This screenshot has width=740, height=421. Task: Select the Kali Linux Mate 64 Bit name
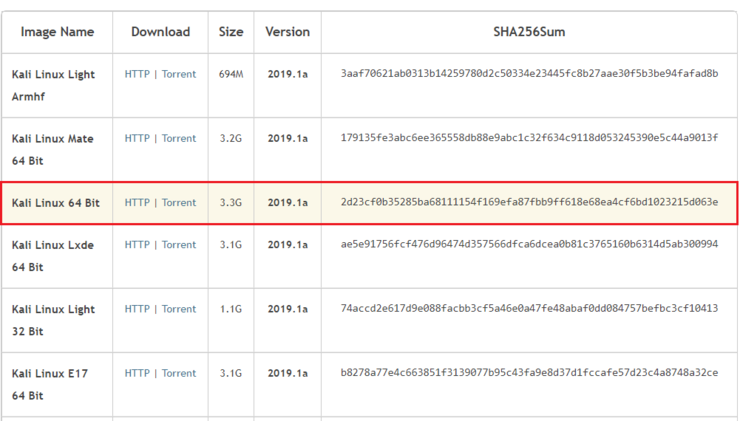point(52,150)
